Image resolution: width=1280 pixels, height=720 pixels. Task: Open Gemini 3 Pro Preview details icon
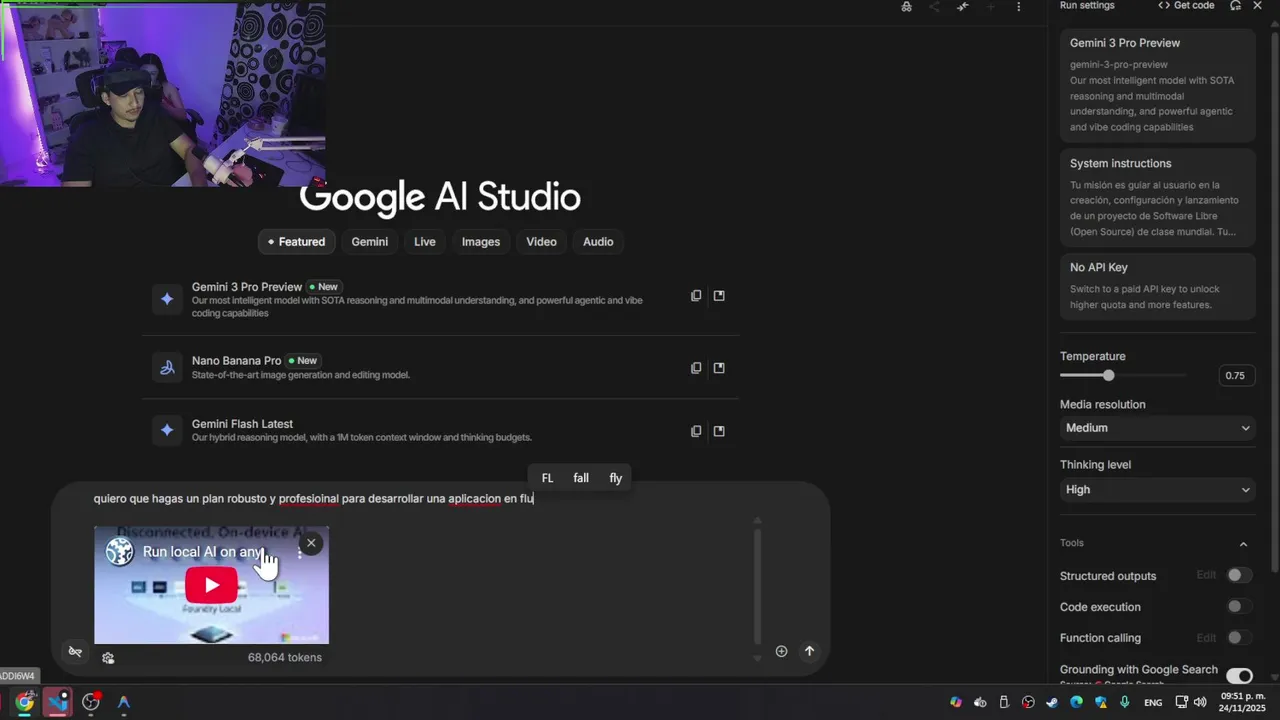(719, 296)
